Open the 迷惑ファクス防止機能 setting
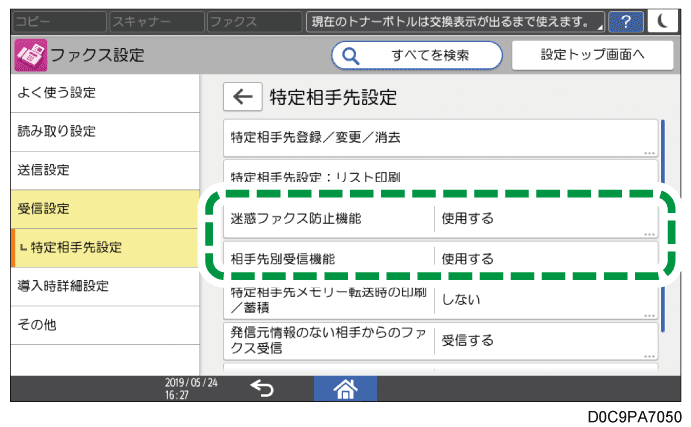Viewport: 691px width, 427px height. (441, 219)
